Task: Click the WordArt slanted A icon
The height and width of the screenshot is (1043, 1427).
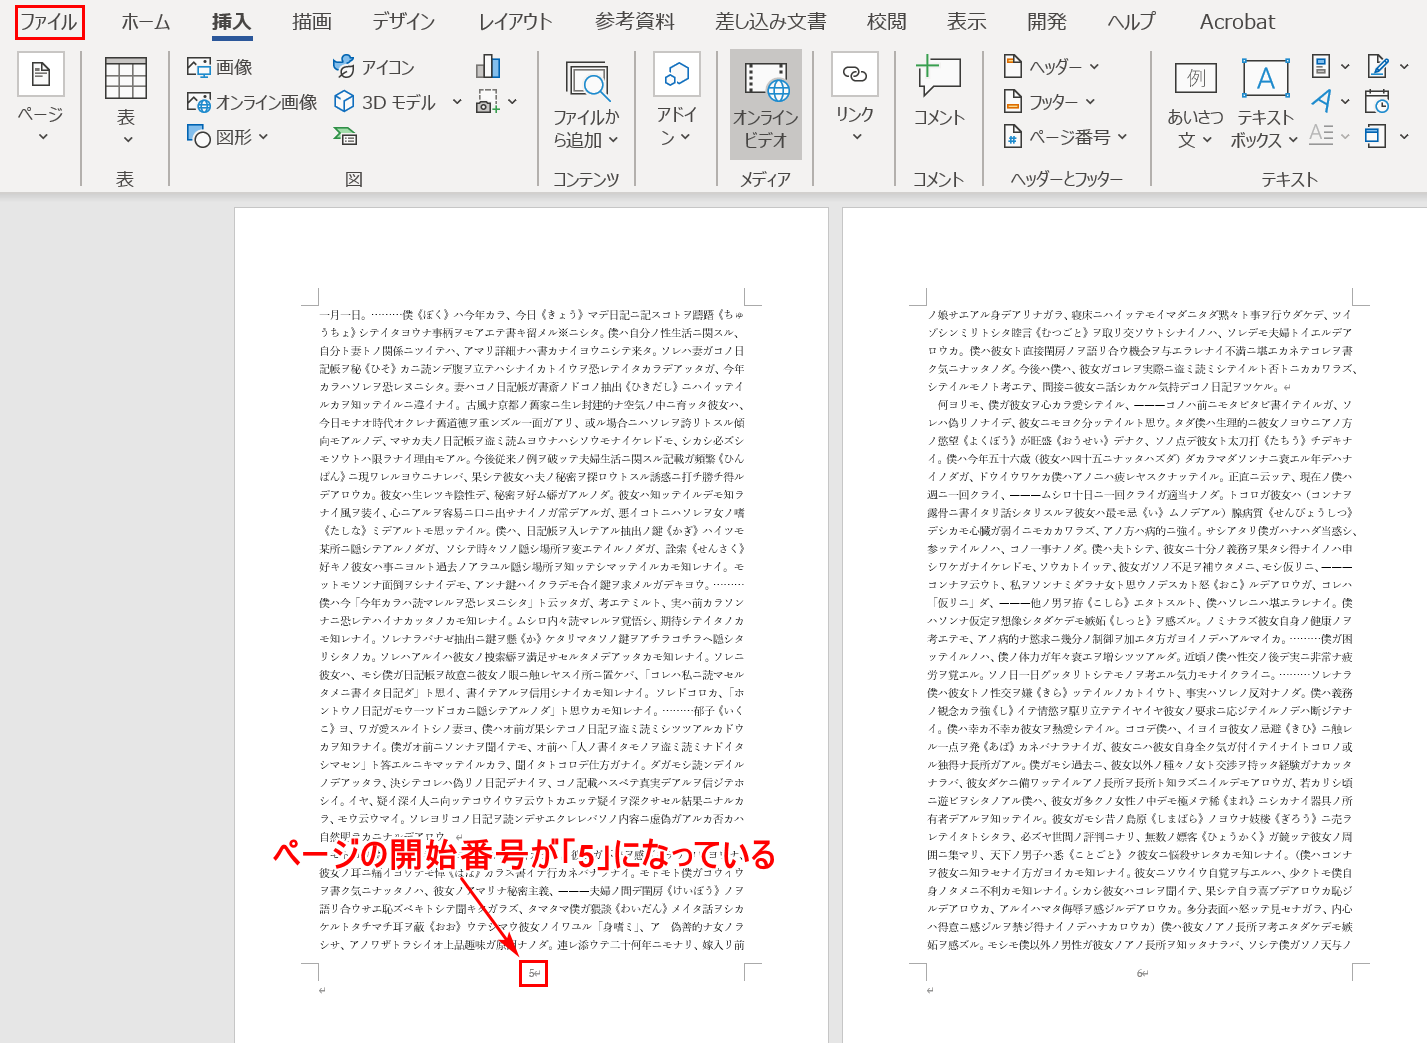Action: pyautogui.click(x=1321, y=100)
